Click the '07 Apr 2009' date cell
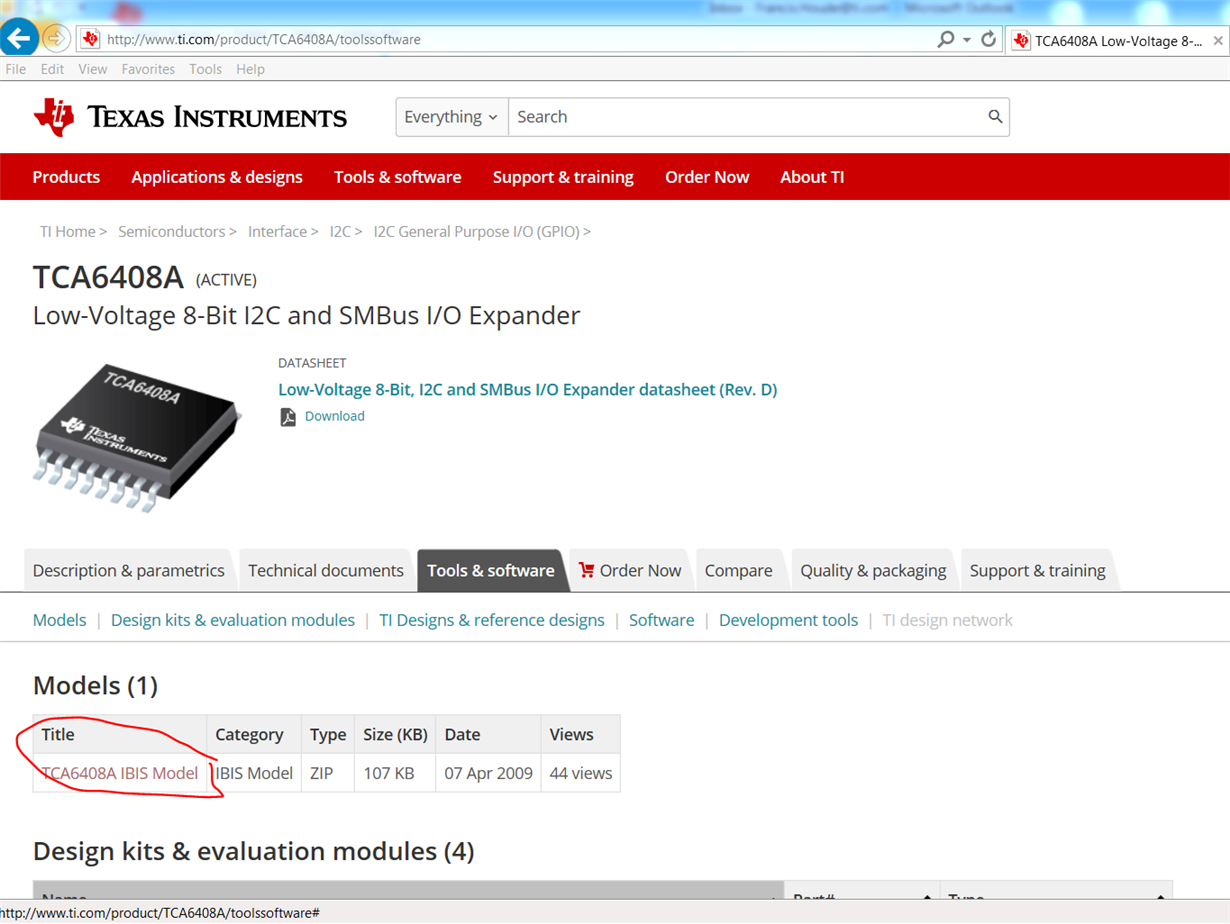 [489, 773]
